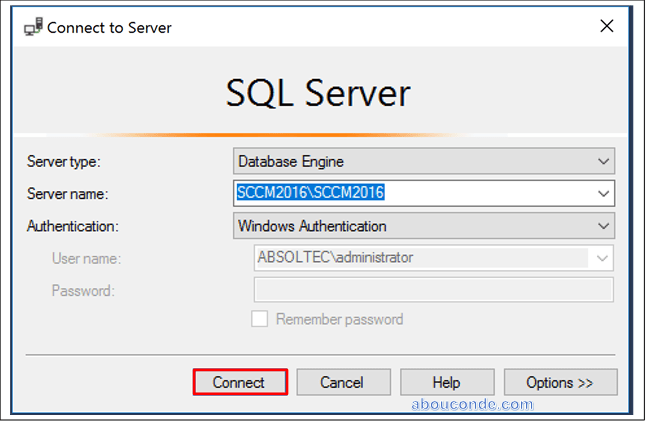The width and height of the screenshot is (646, 433).
Task: Click the SQL Server banner heading
Action: coord(318,94)
